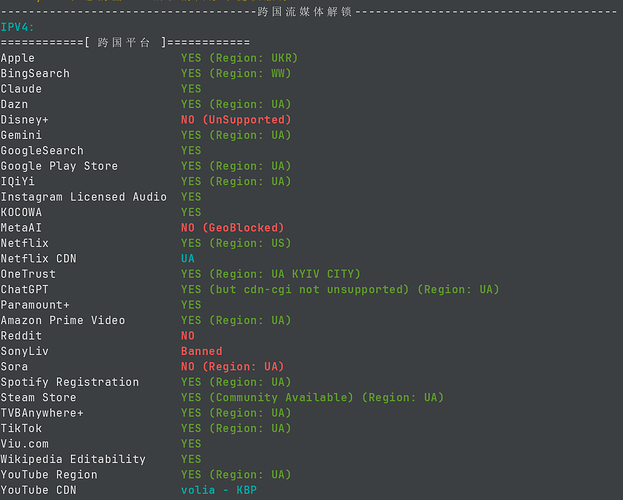Viewport: 623px width, 500px height.
Task: Click 'YES (Region: UKR)' result
Action: (x=239, y=58)
